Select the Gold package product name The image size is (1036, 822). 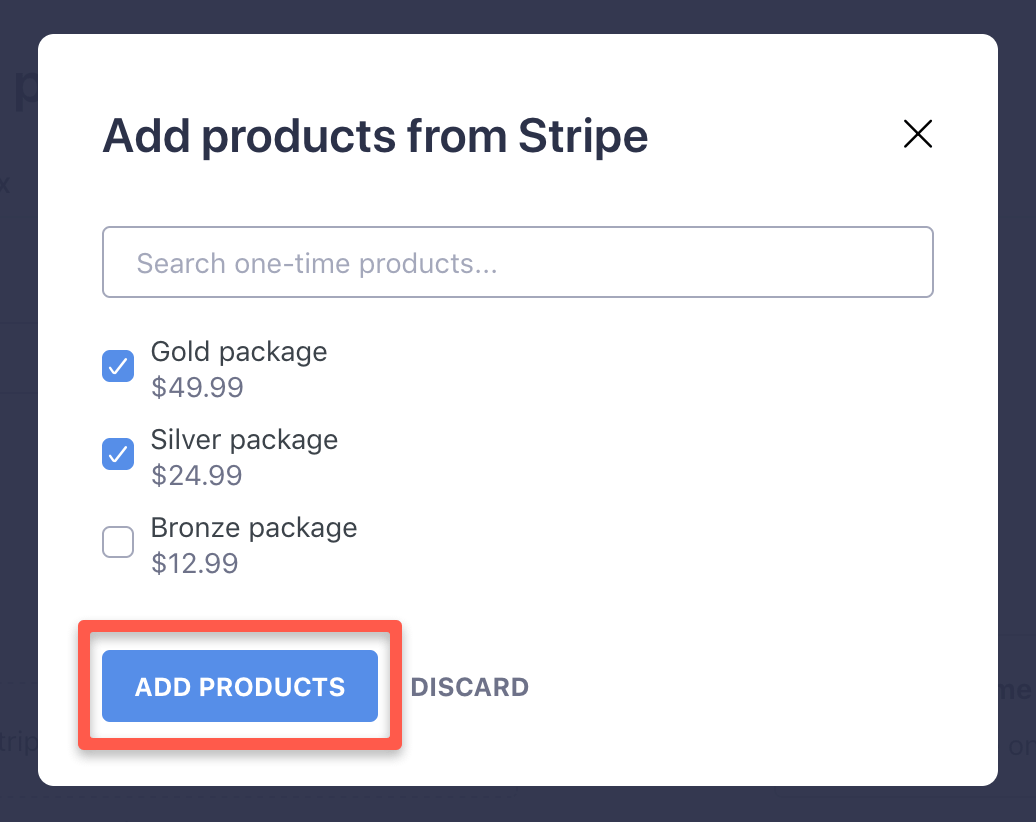(x=238, y=352)
